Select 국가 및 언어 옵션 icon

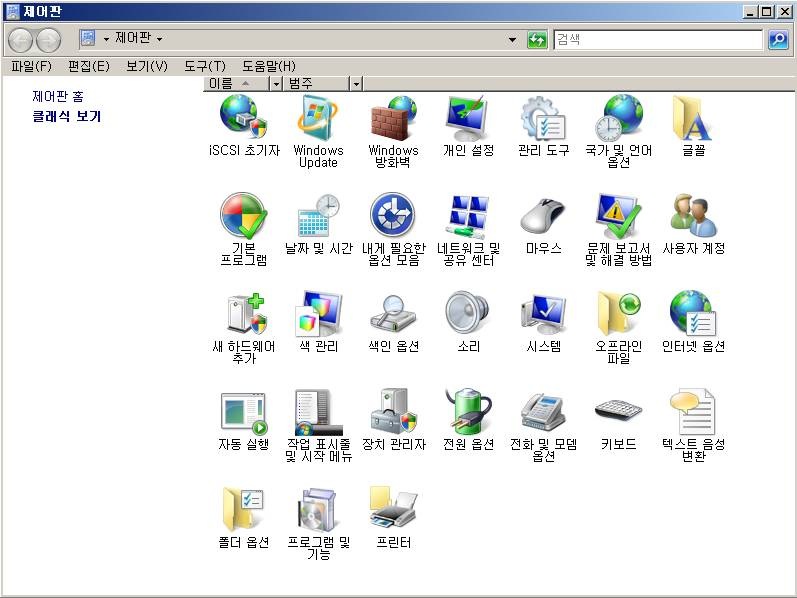pyautogui.click(x=619, y=118)
